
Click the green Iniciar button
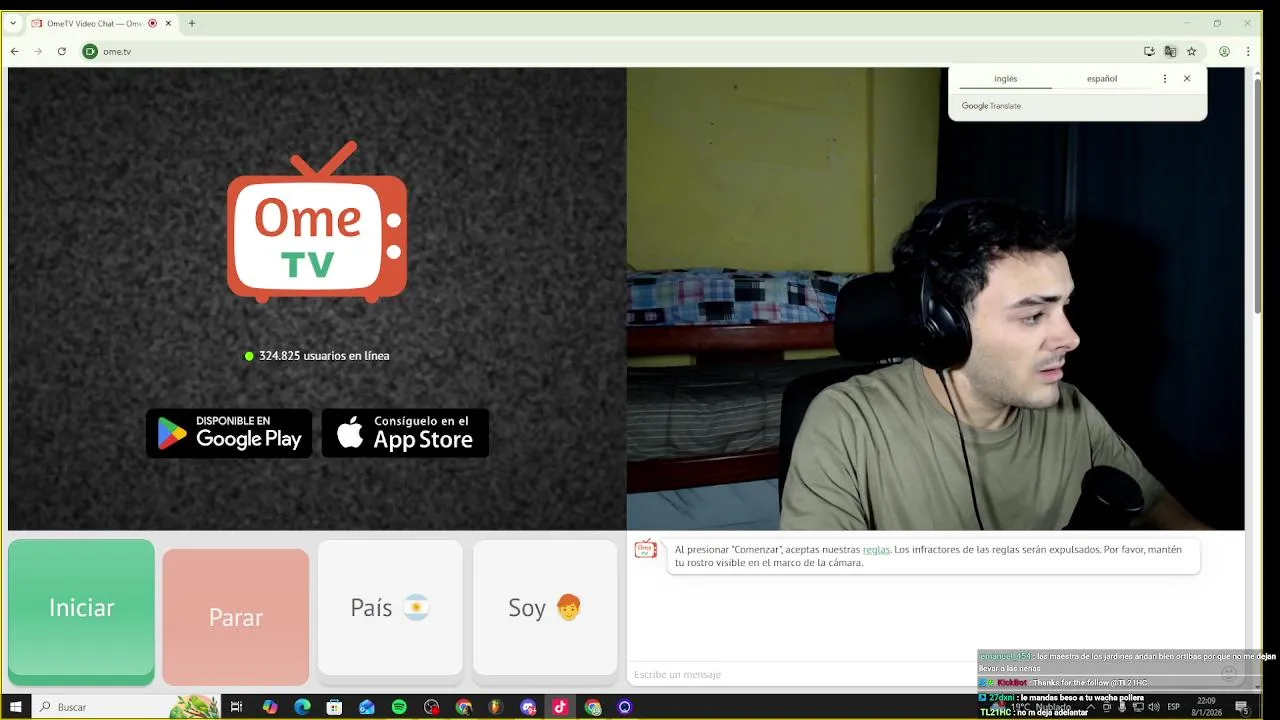[x=81, y=608]
